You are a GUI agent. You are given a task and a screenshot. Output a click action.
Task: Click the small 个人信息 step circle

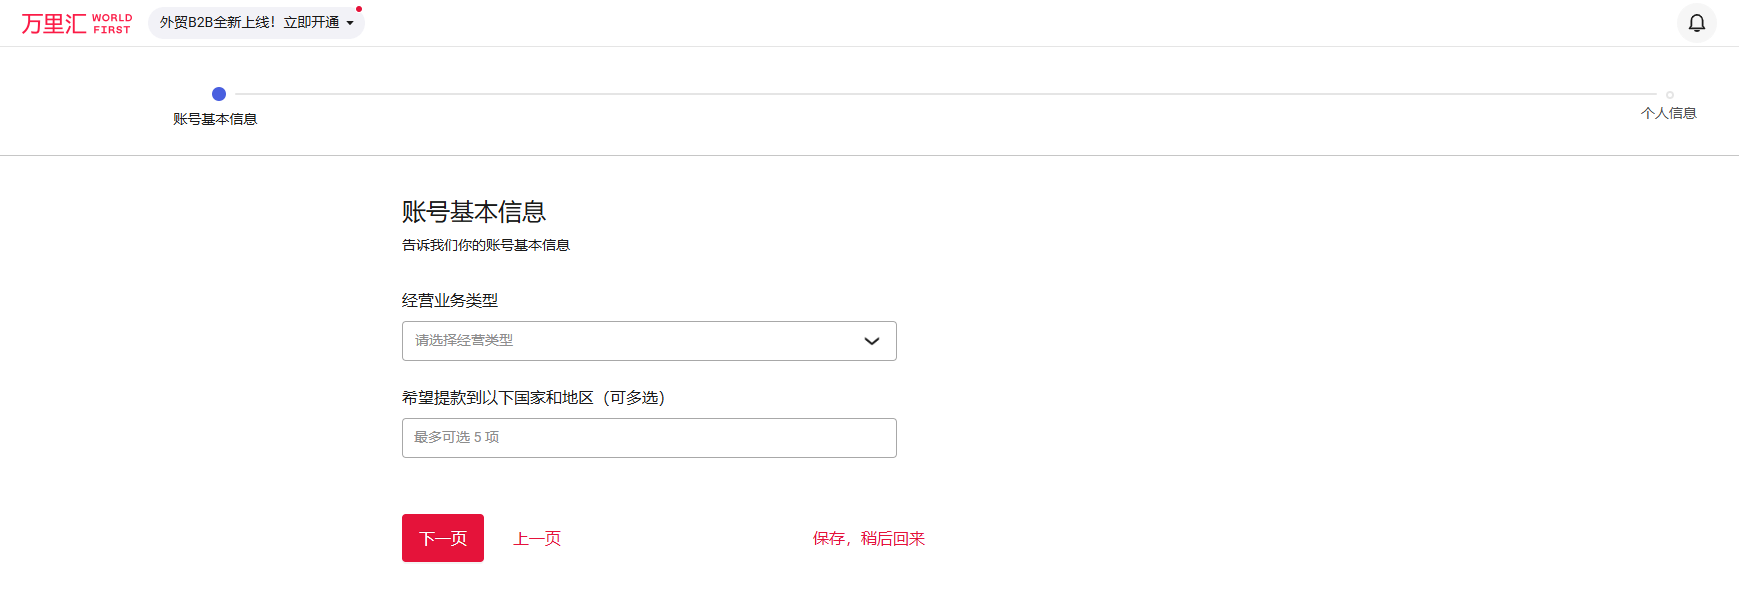tap(1669, 95)
